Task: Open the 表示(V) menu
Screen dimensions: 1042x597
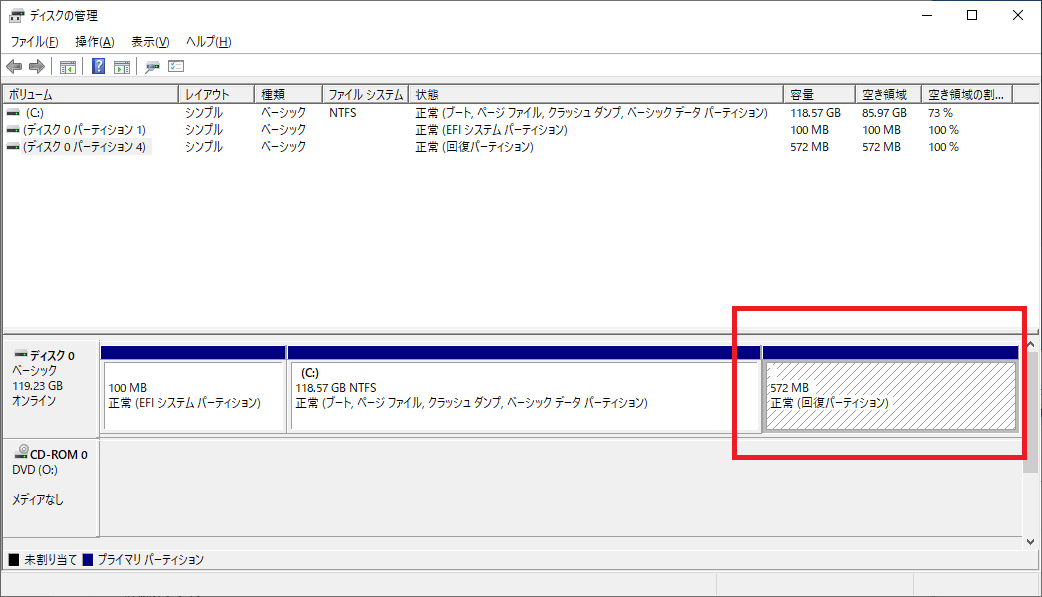Action: pos(150,42)
